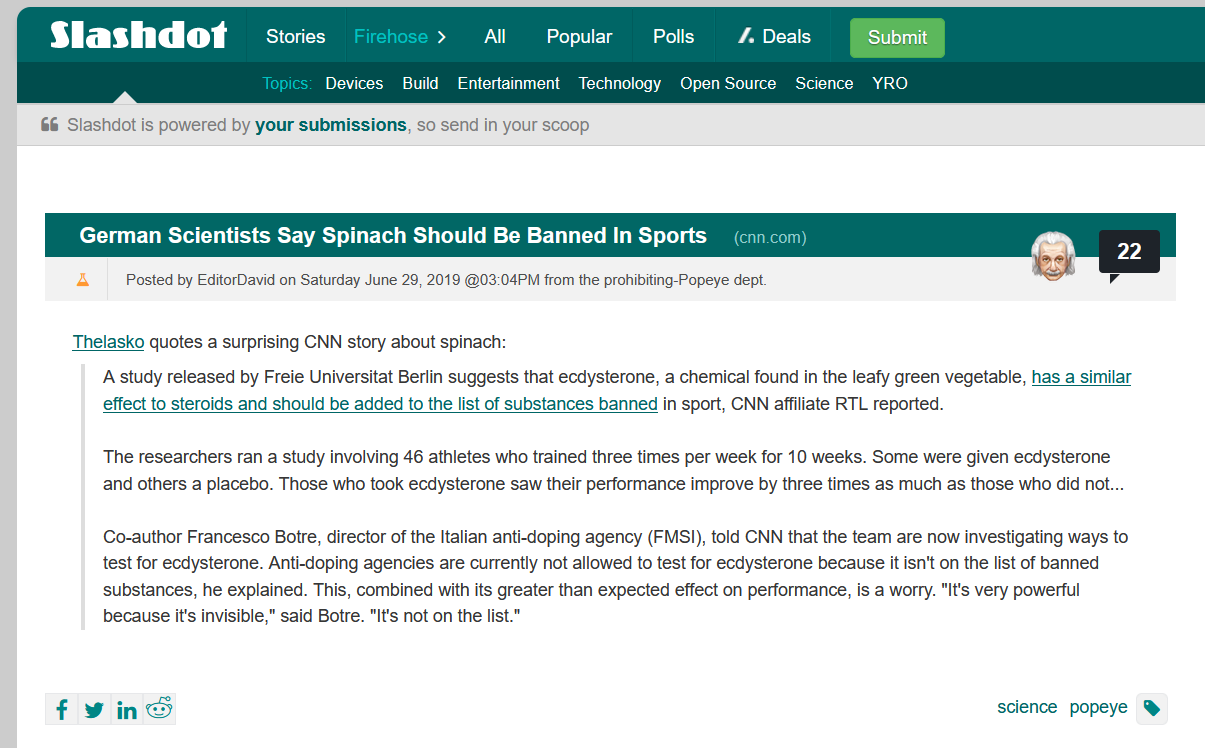Open the tag label icon next to popeye
Screen dimensions: 1205x748
pyautogui.click(x=1150, y=708)
